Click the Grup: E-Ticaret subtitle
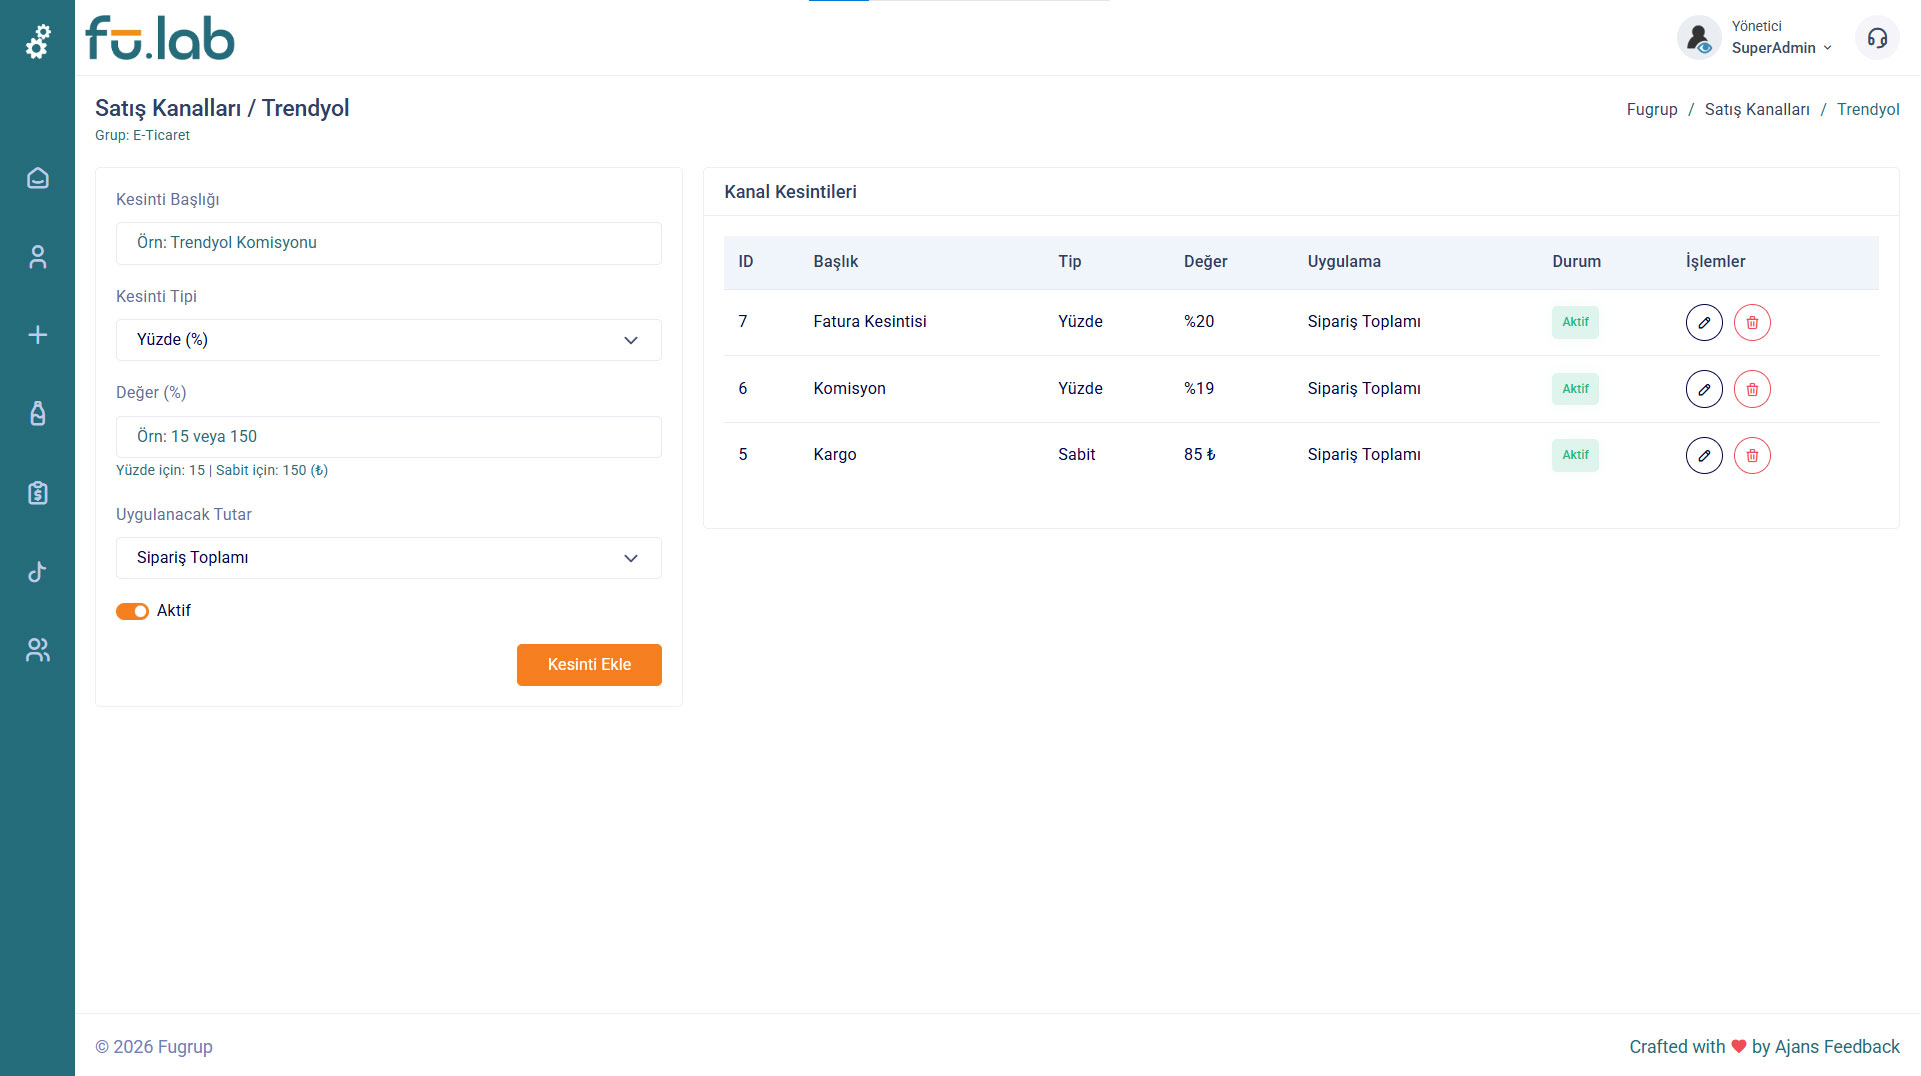The image size is (1921, 1076). [142, 136]
